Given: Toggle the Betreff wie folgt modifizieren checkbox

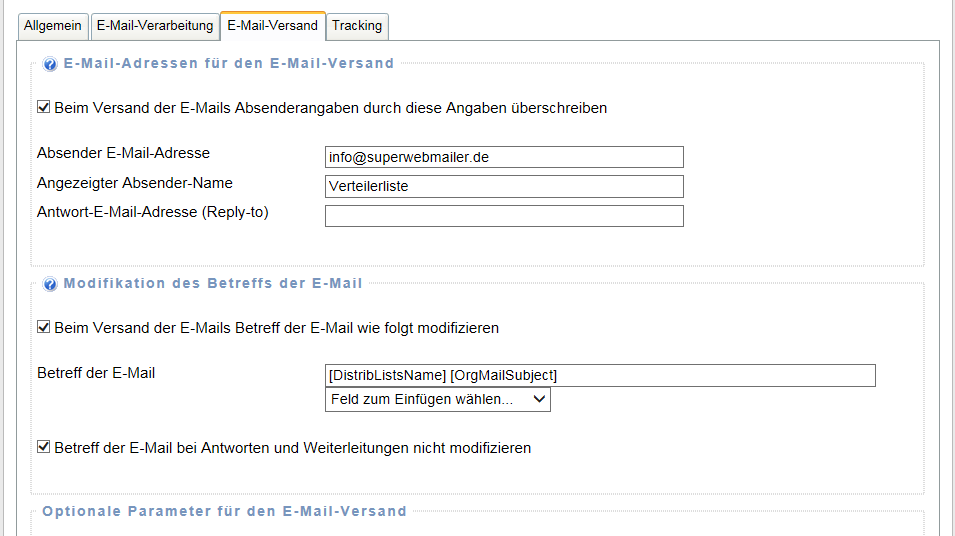Looking at the screenshot, I should tap(44, 327).
